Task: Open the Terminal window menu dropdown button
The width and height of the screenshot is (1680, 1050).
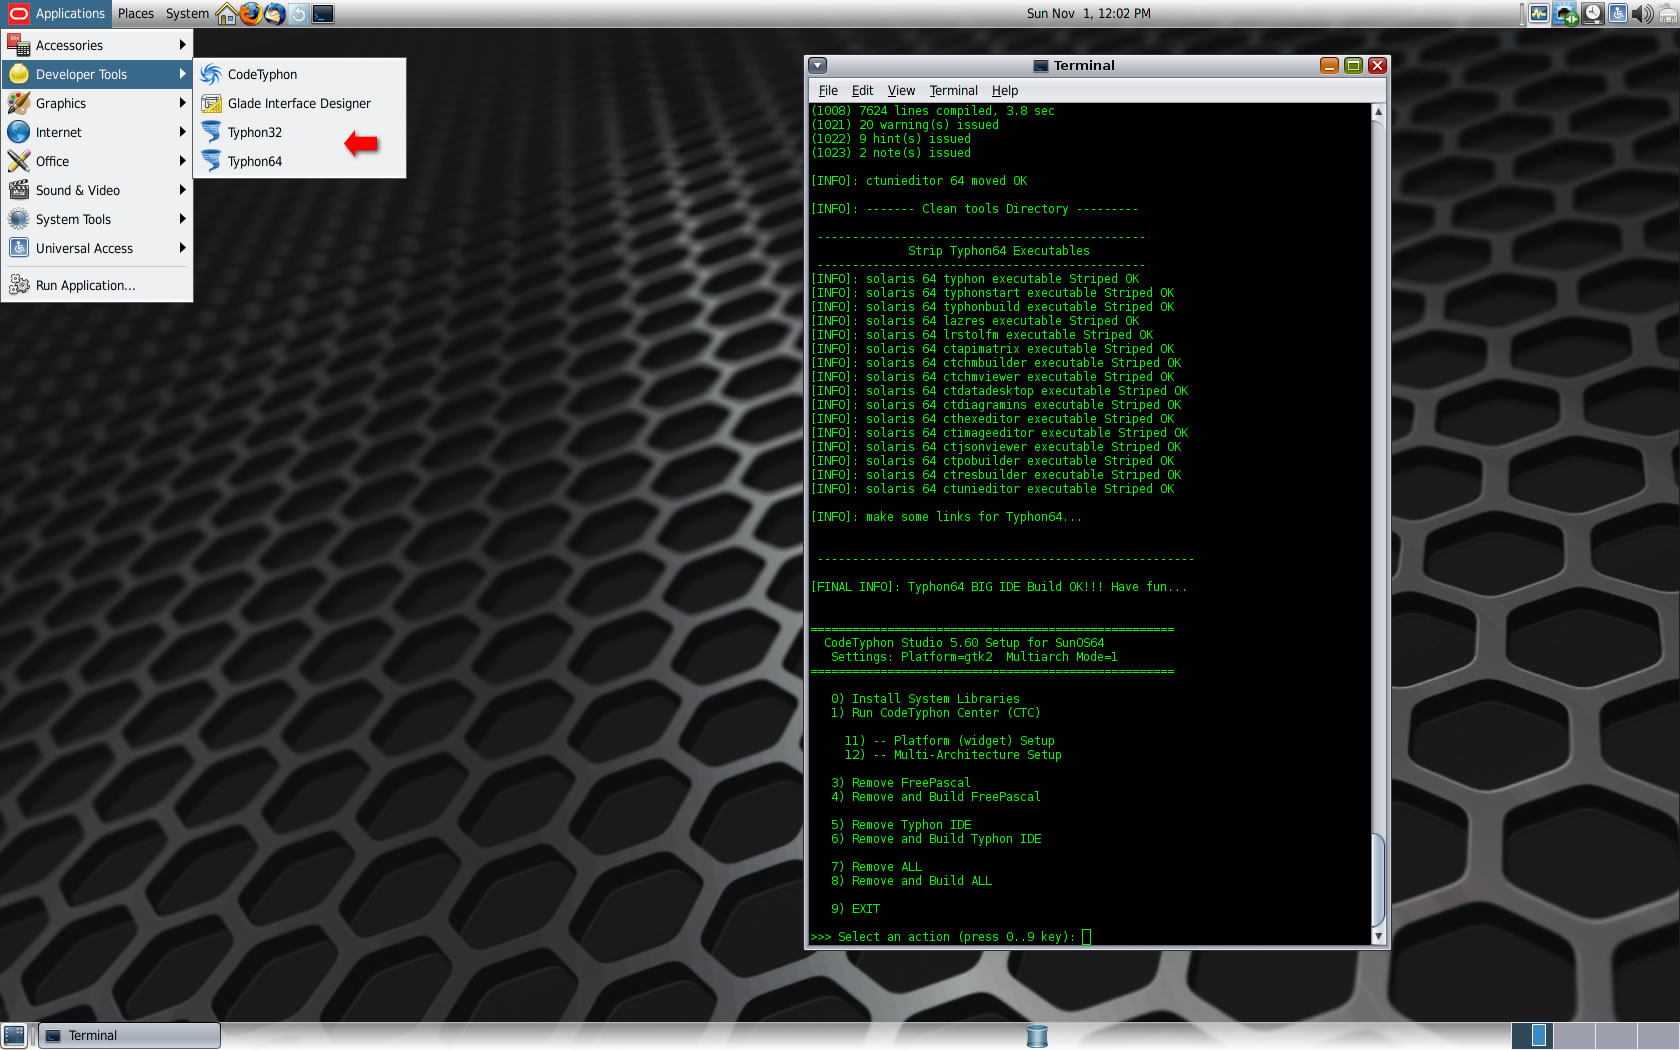Action: (x=818, y=65)
